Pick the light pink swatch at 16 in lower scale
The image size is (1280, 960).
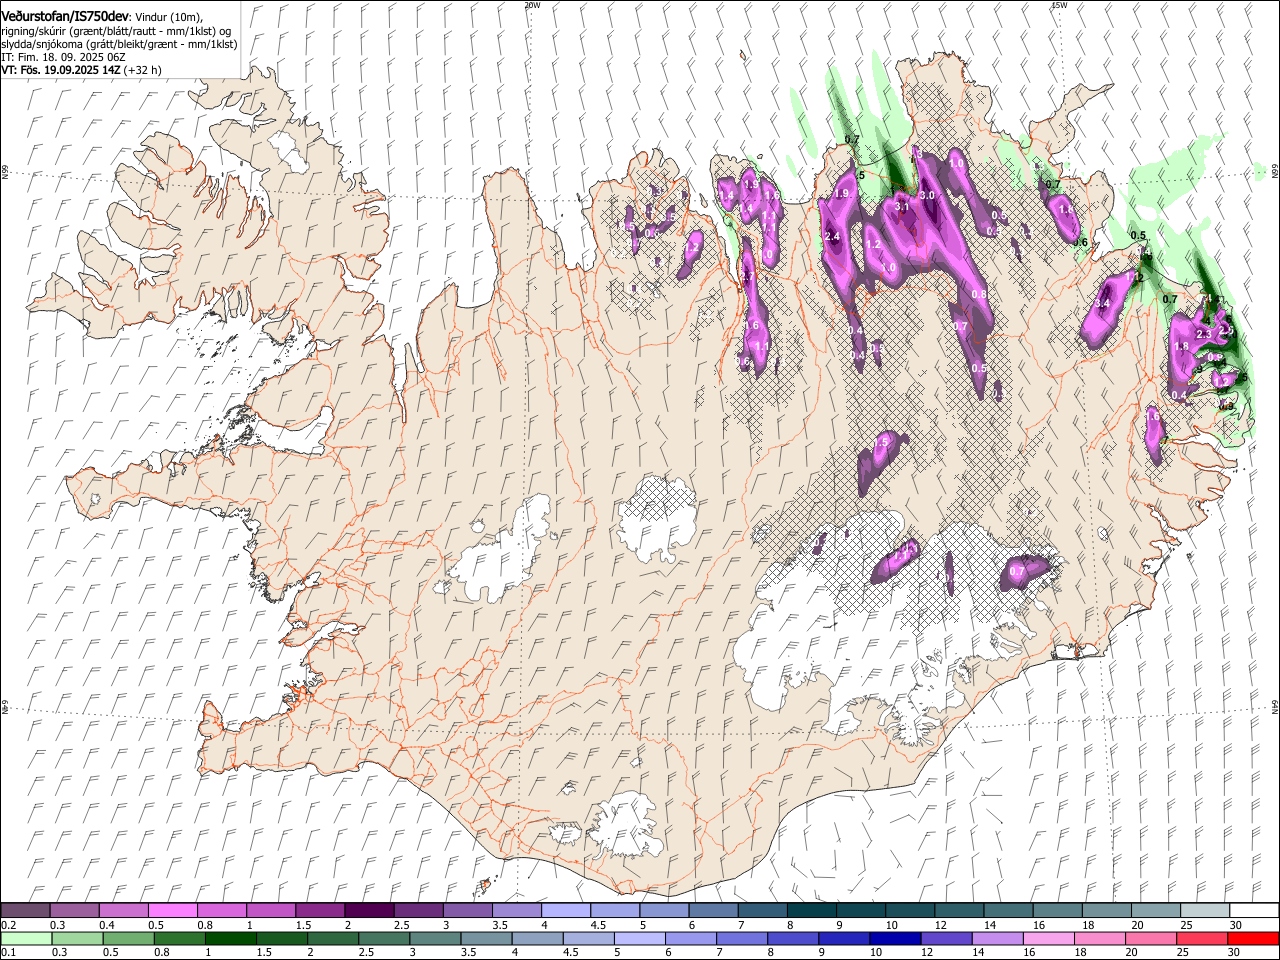[1047, 938]
